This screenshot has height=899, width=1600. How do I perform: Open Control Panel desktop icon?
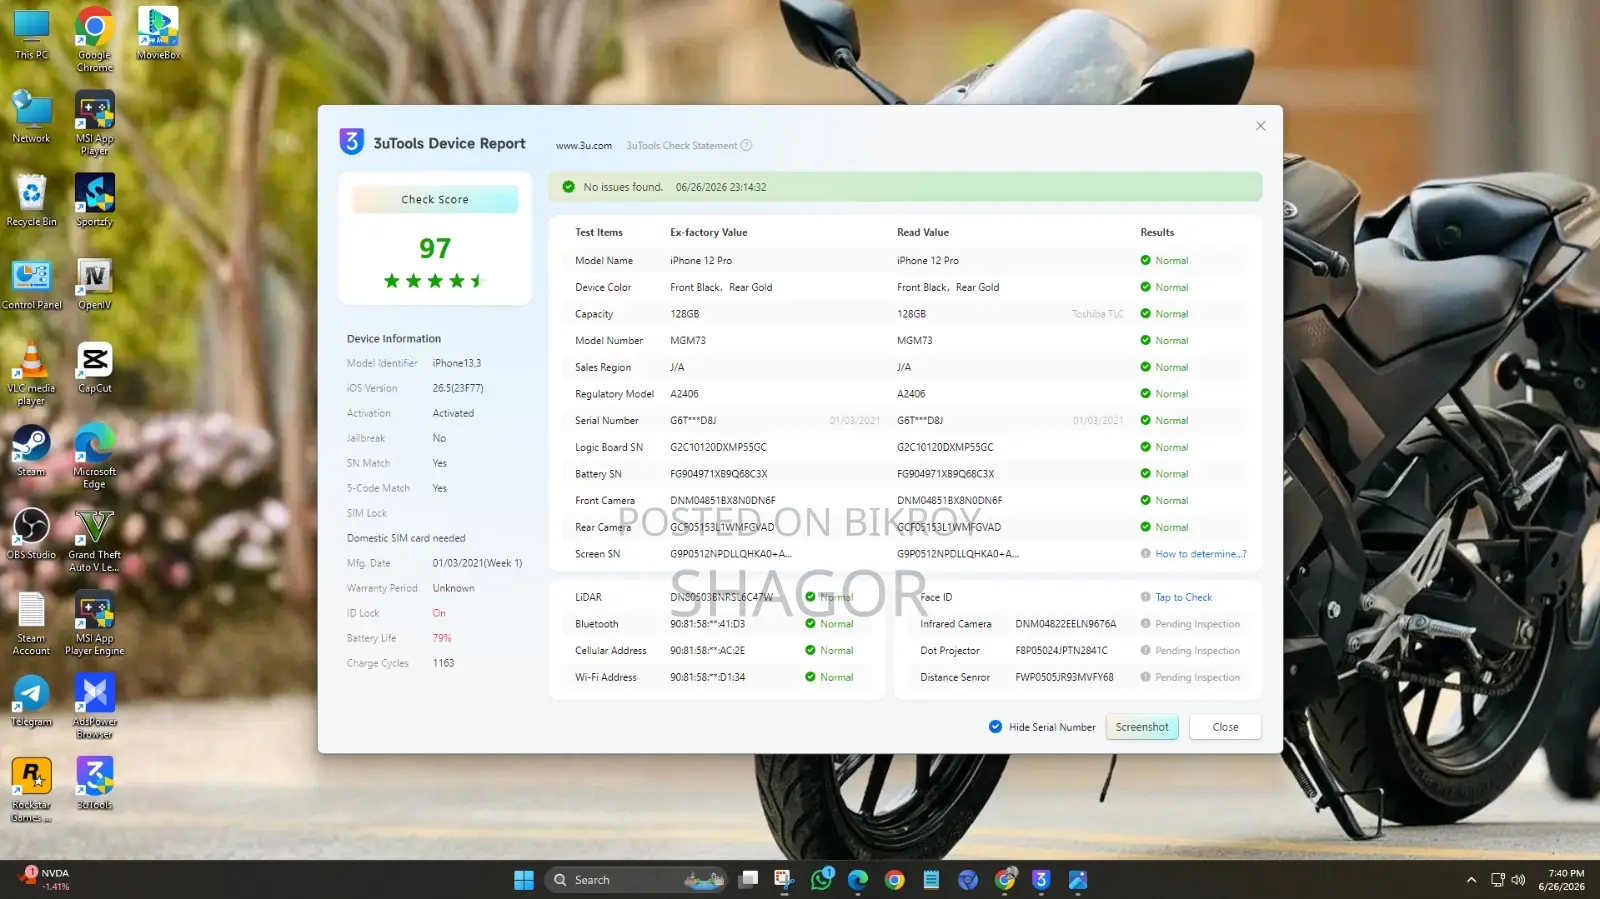tap(31, 285)
